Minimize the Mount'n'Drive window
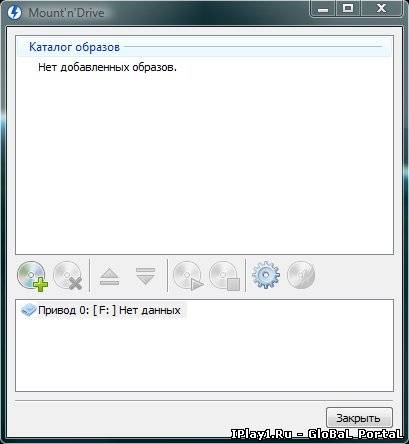 tap(322, 9)
